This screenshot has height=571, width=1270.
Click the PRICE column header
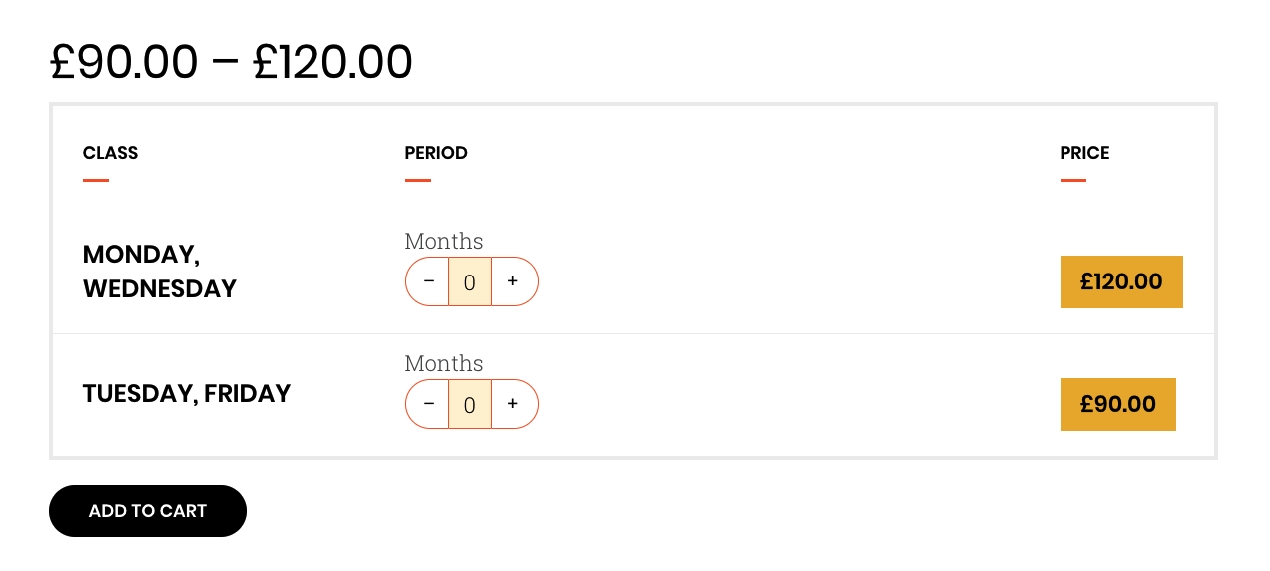pos(1084,153)
